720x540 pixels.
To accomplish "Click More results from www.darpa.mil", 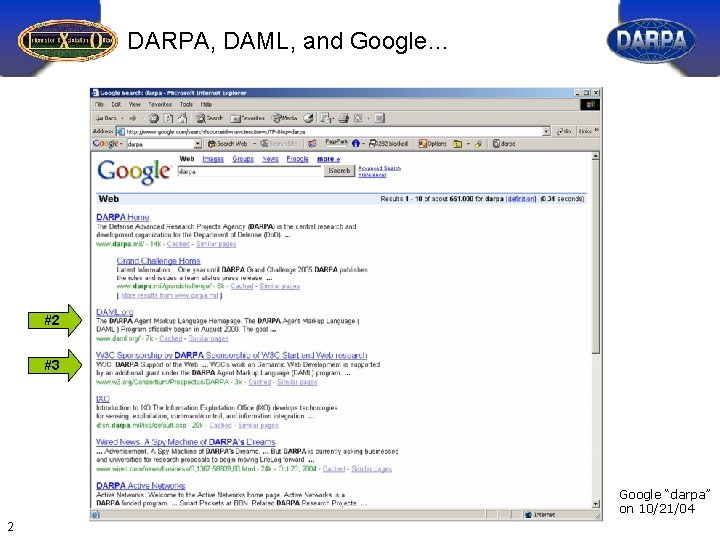I will pyautogui.click(x=169, y=295).
